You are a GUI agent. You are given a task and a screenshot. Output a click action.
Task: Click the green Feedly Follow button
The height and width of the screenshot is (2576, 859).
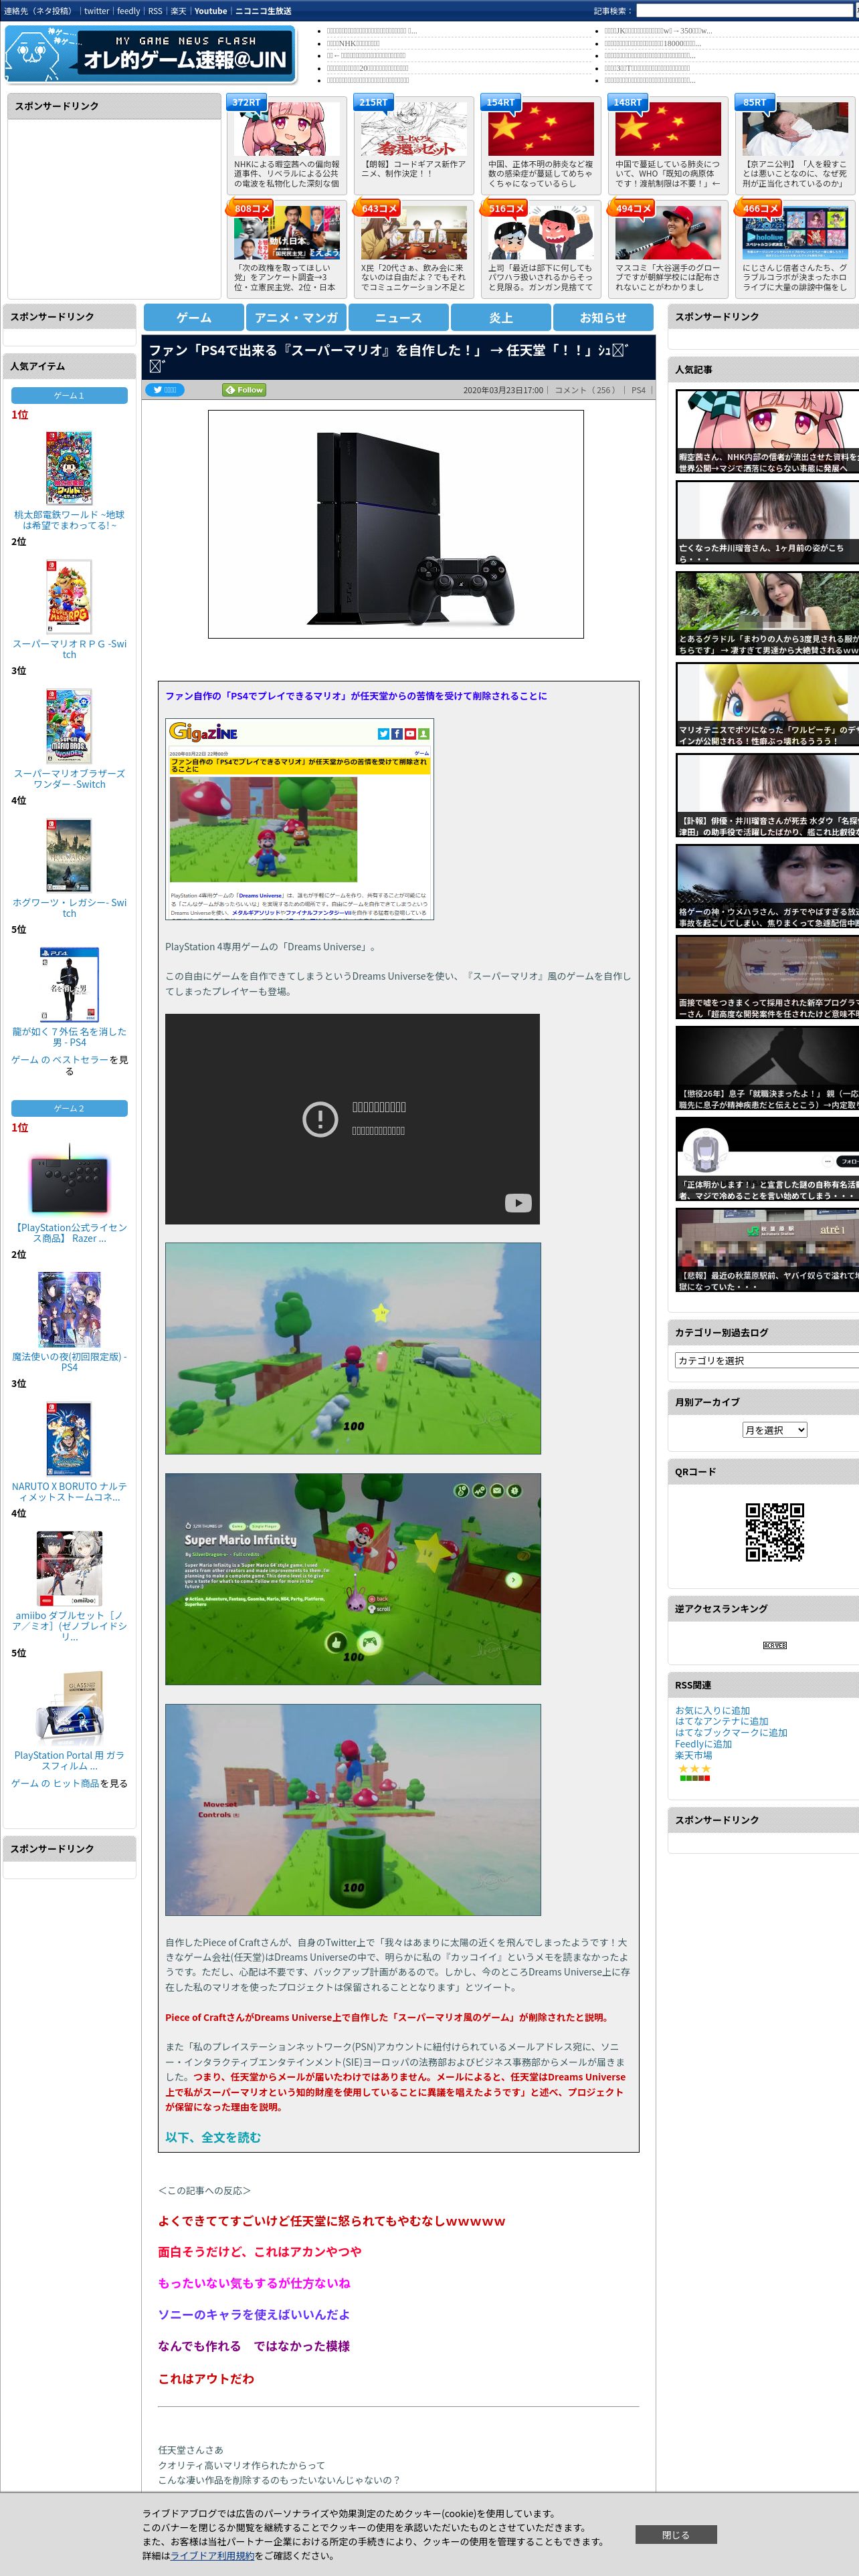tap(244, 390)
